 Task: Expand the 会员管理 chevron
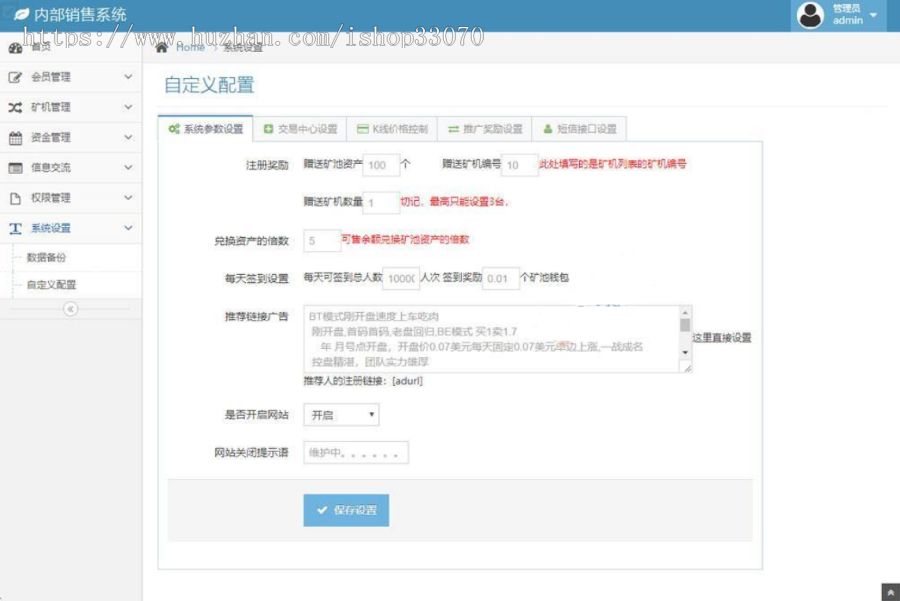128,76
